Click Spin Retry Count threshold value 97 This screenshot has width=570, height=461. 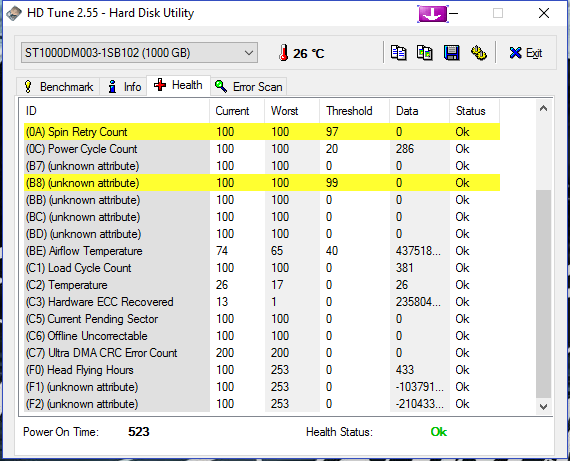pyautogui.click(x=332, y=132)
